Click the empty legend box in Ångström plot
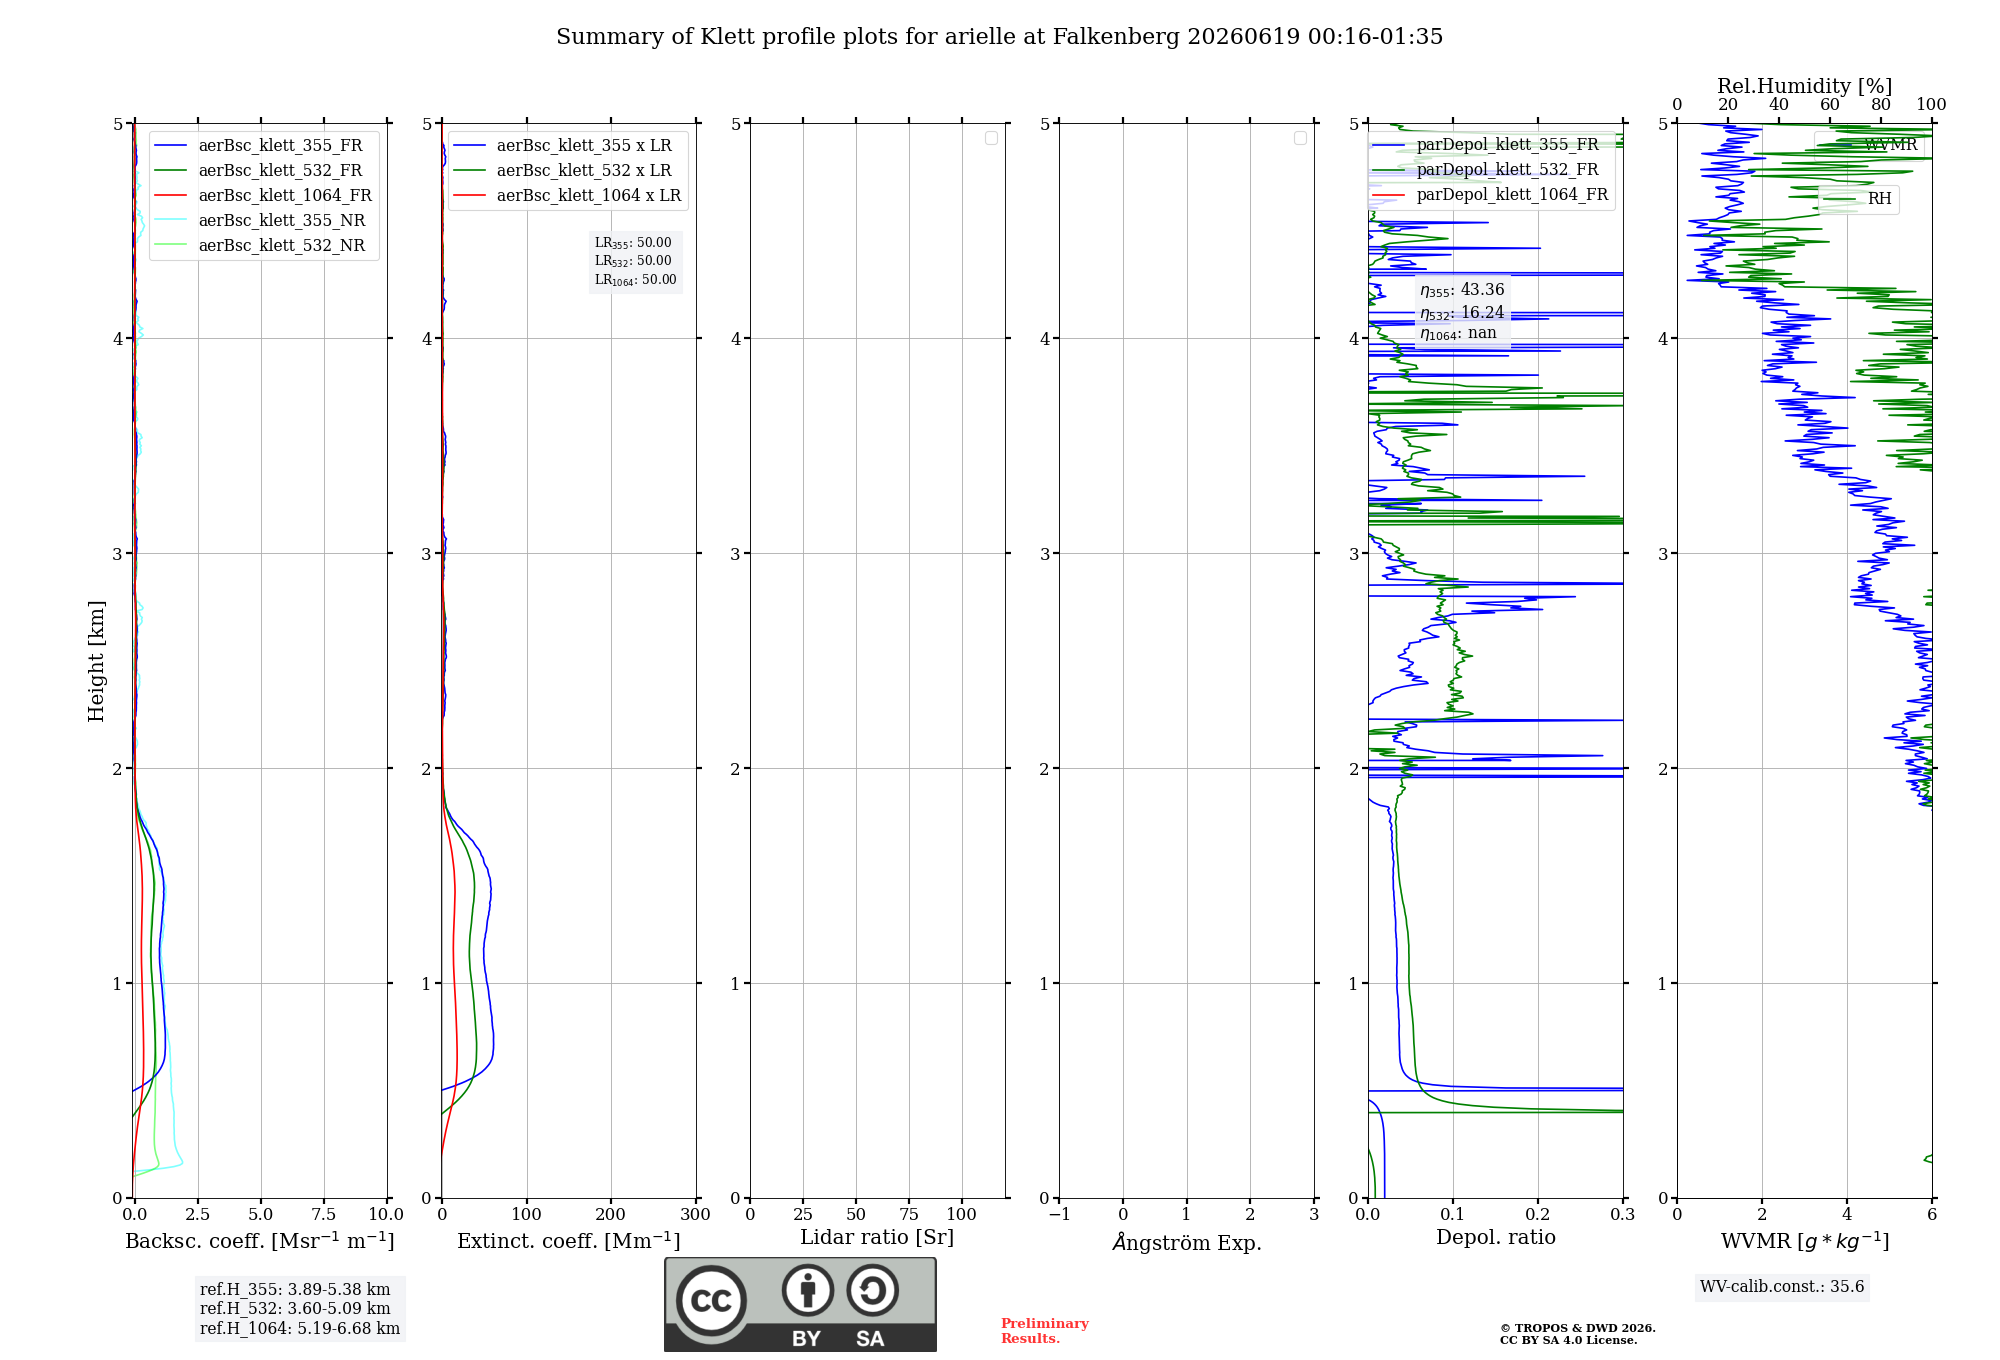This screenshot has height=1360, width=2000. pos(1300,138)
